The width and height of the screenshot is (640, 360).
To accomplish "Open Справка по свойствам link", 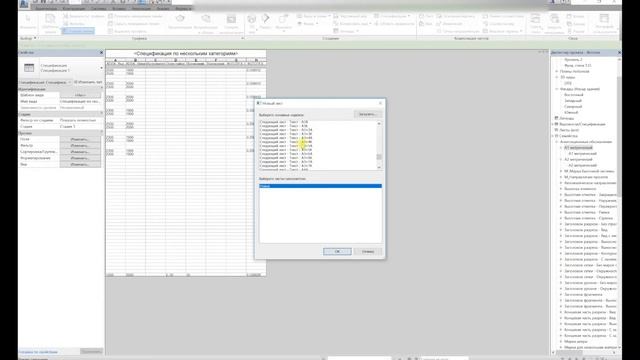I will click(38, 352).
